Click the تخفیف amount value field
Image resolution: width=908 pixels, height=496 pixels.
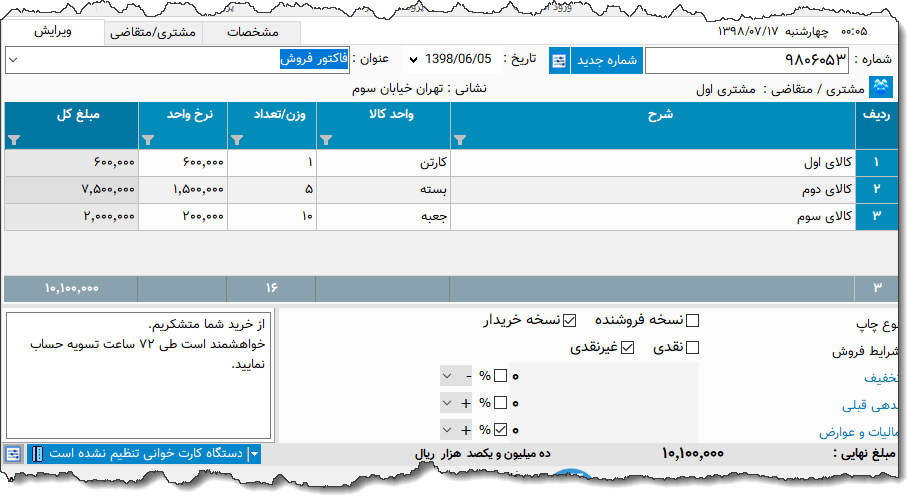point(605,376)
